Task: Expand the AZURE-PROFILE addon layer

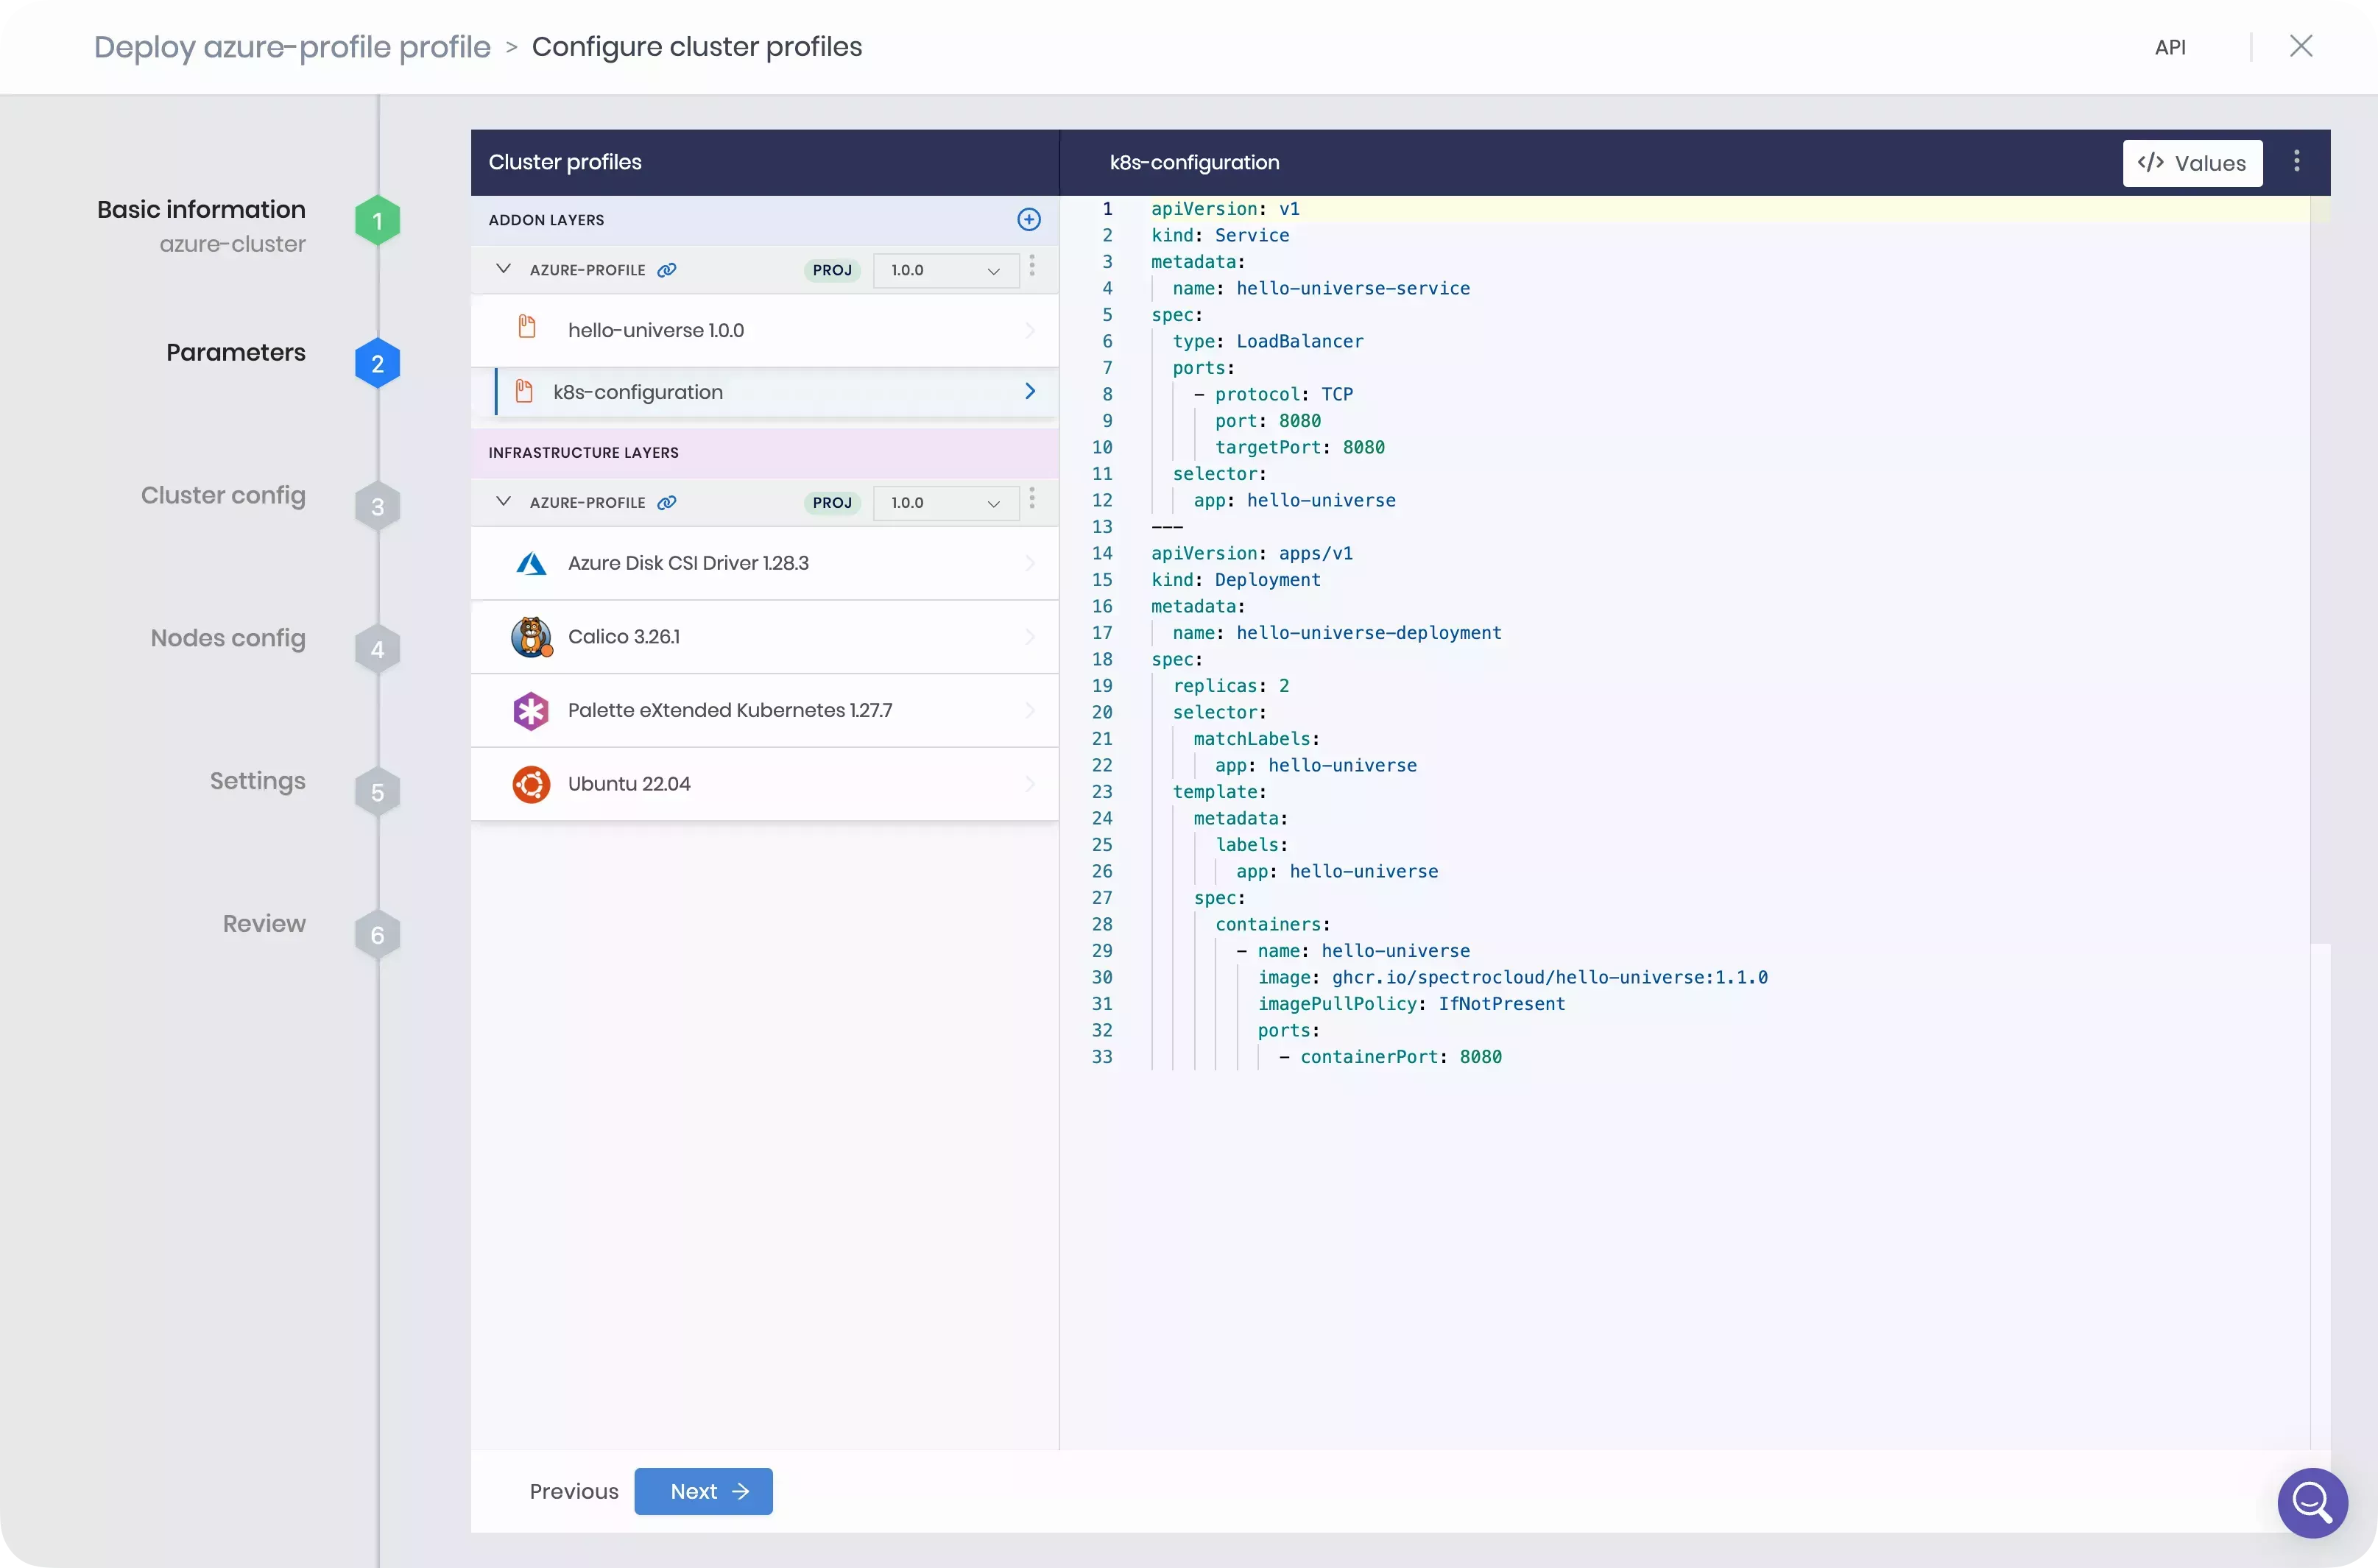Action: click(x=504, y=269)
